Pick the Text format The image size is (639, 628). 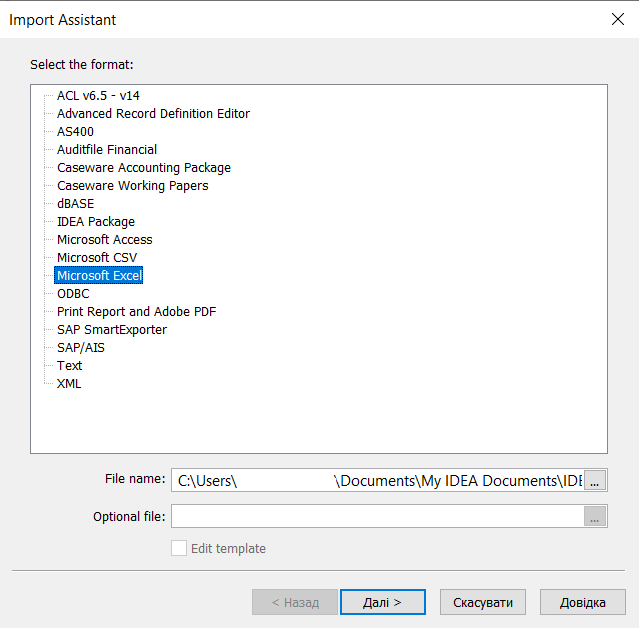pos(69,366)
